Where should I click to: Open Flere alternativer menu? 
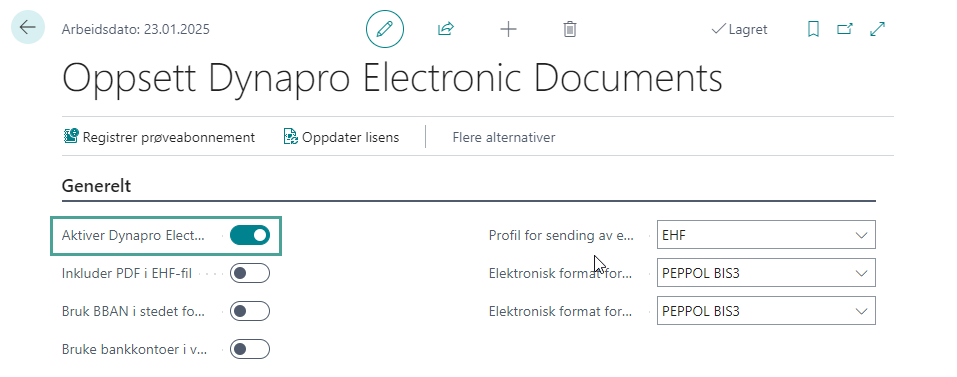pyautogui.click(x=504, y=137)
